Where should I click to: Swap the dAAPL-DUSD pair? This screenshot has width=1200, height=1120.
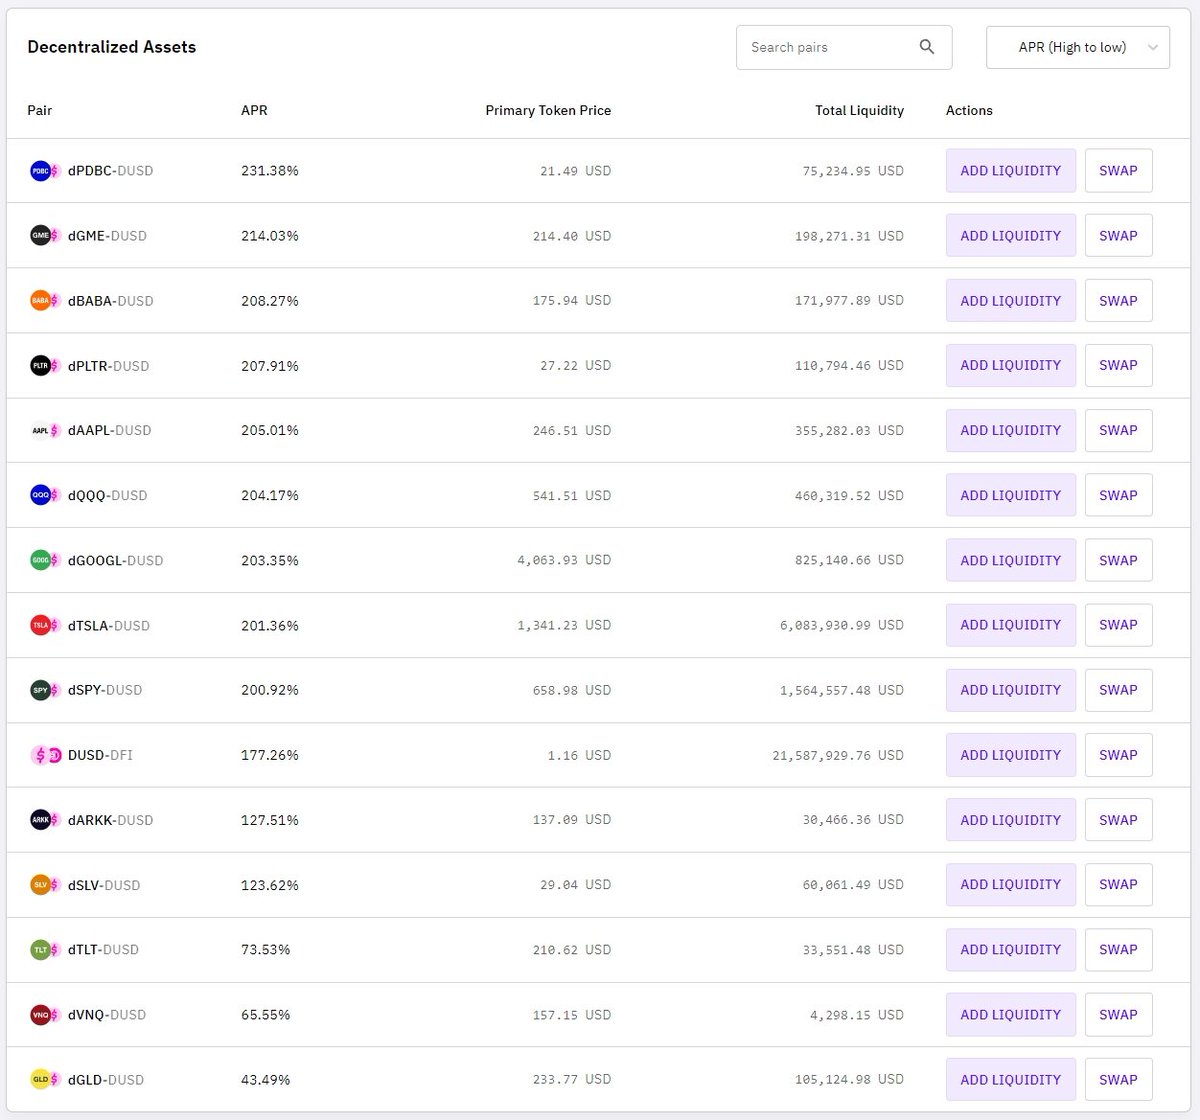[x=1118, y=430]
